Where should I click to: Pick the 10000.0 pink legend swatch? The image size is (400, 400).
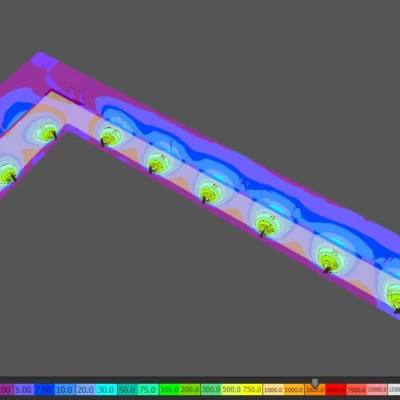(x=377, y=389)
